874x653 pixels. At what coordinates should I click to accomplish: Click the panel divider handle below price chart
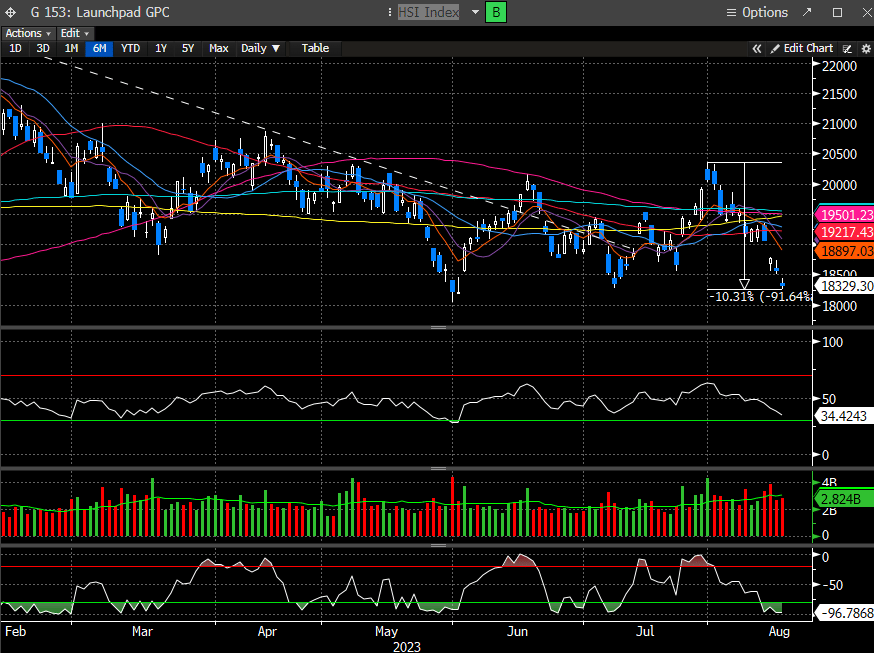[x=439, y=328]
